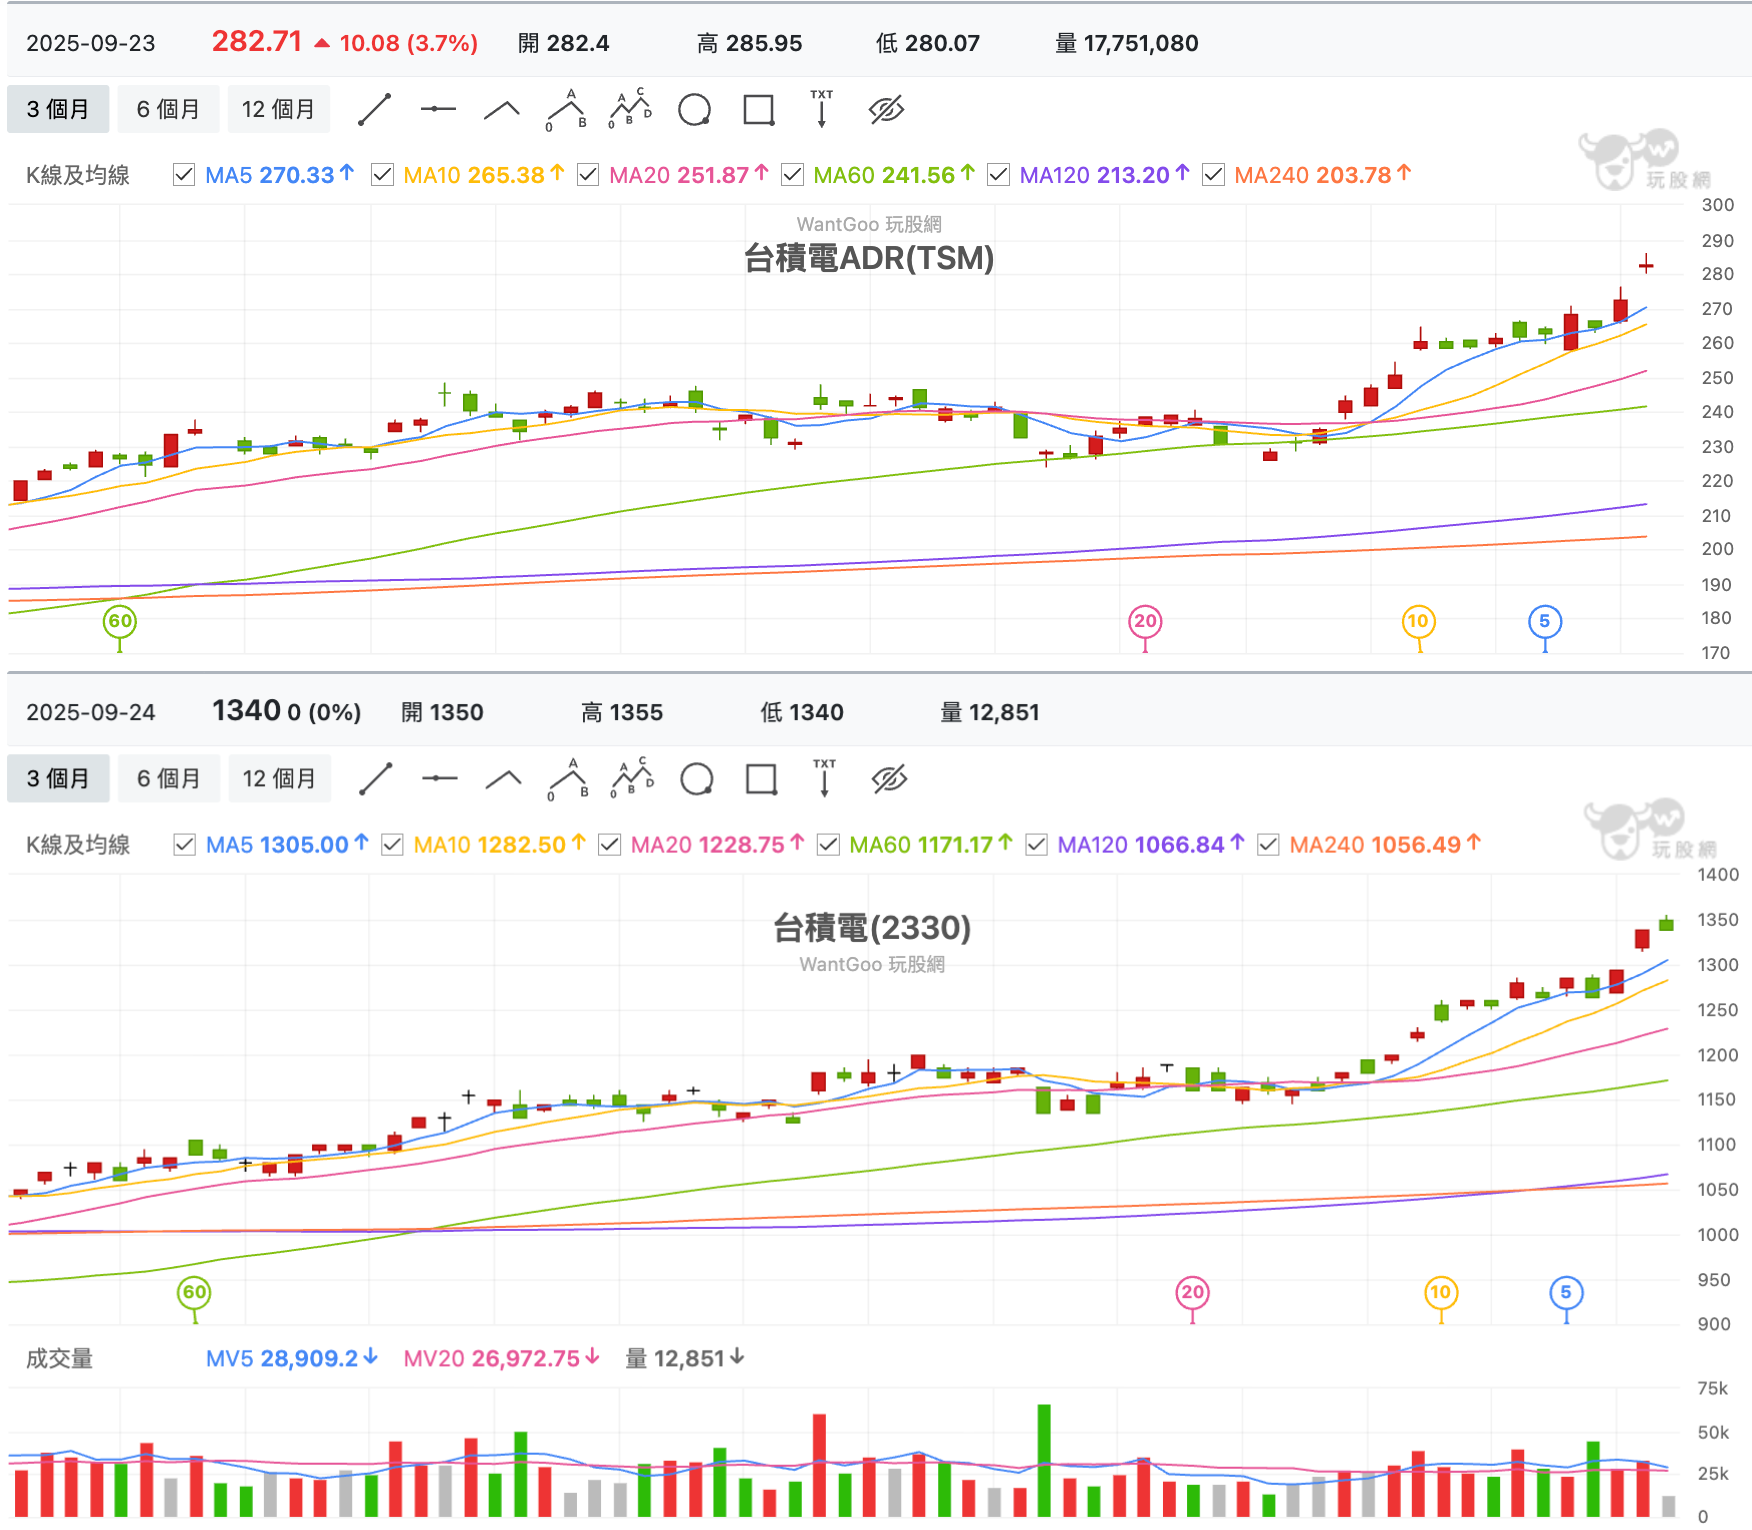
Task: Select the TXT annotation tool on 2330 chart
Action: pos(824,778)
